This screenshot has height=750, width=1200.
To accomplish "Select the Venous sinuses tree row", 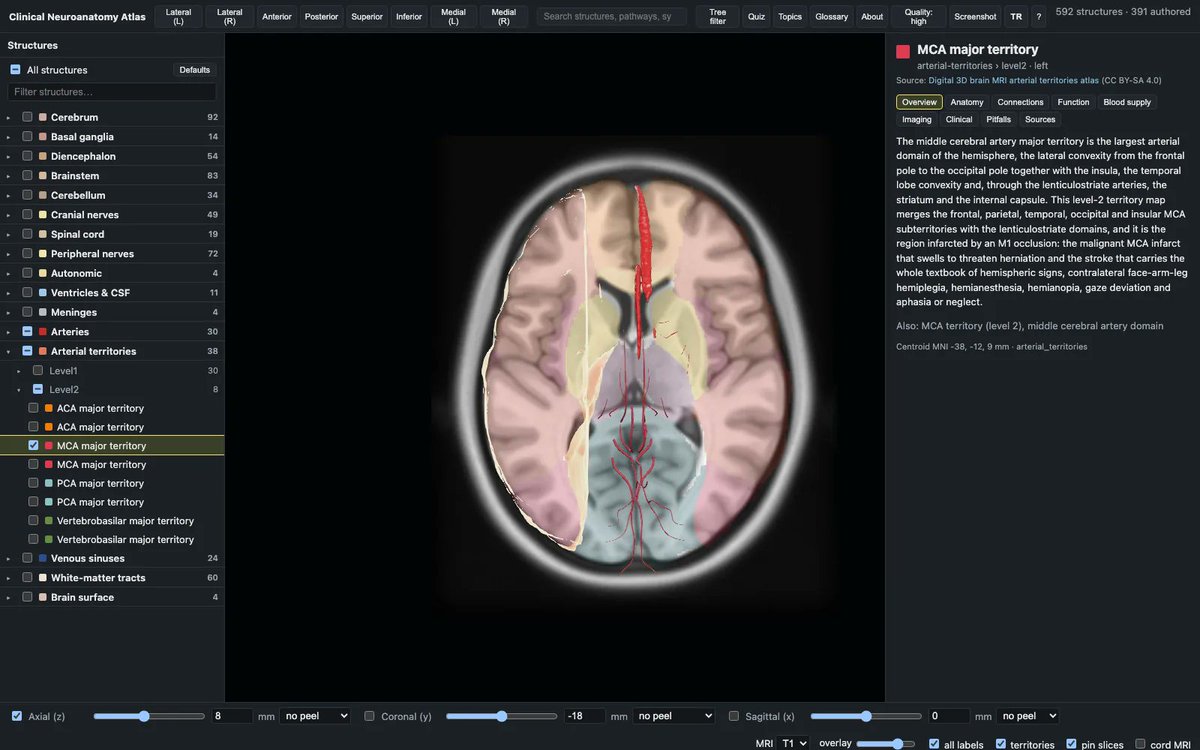I will tap(112, 558).
